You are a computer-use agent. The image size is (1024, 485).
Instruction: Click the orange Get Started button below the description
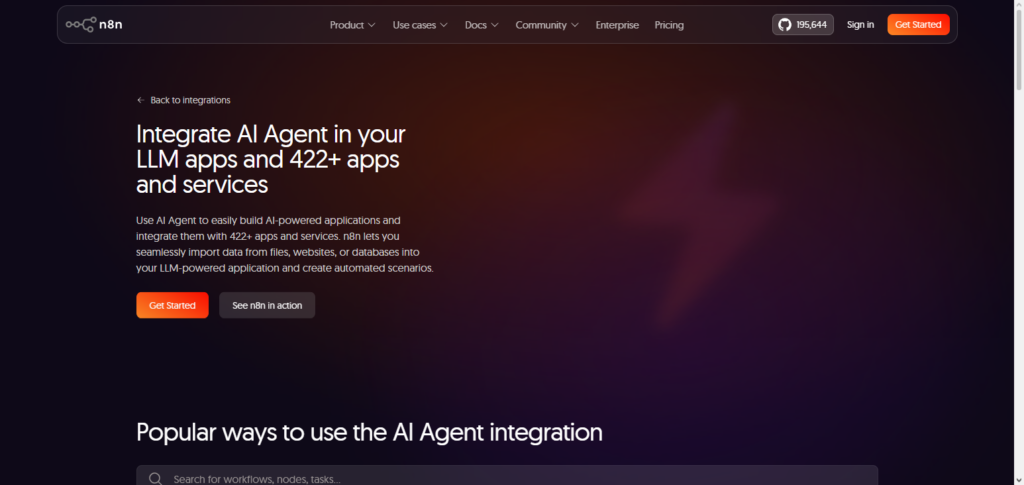click(172, 305)
